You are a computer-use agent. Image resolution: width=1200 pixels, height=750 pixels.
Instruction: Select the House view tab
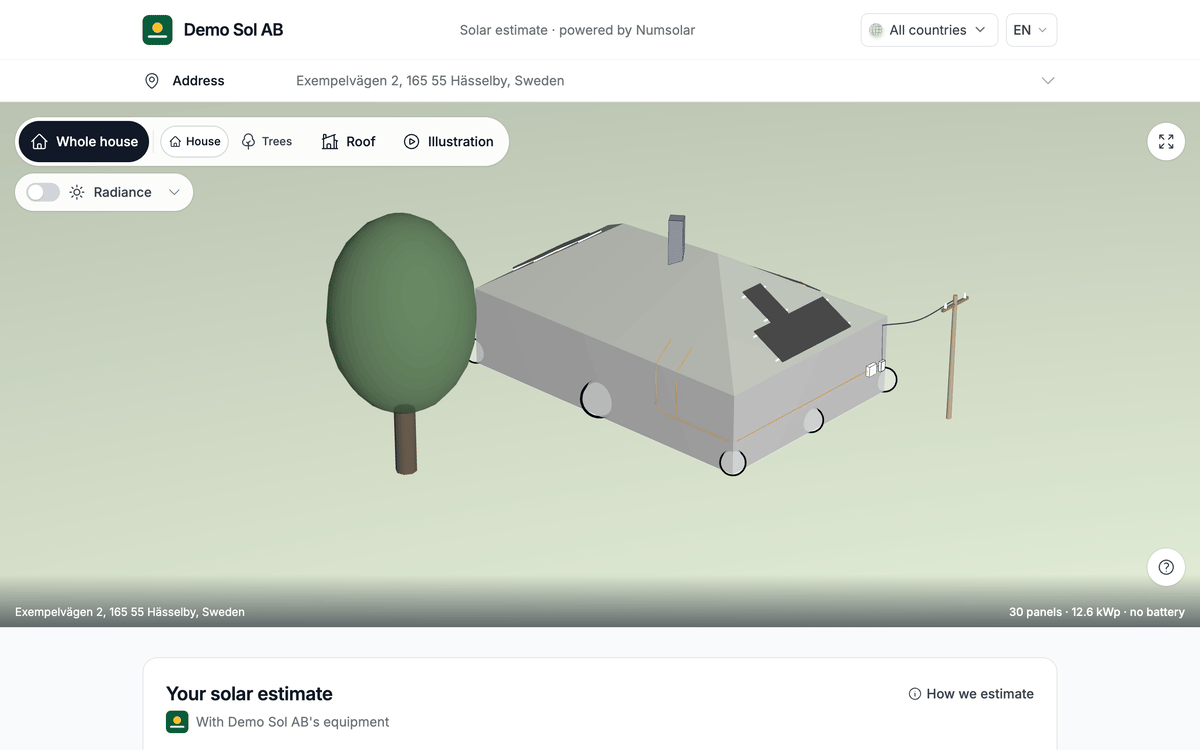click(195, 142)
